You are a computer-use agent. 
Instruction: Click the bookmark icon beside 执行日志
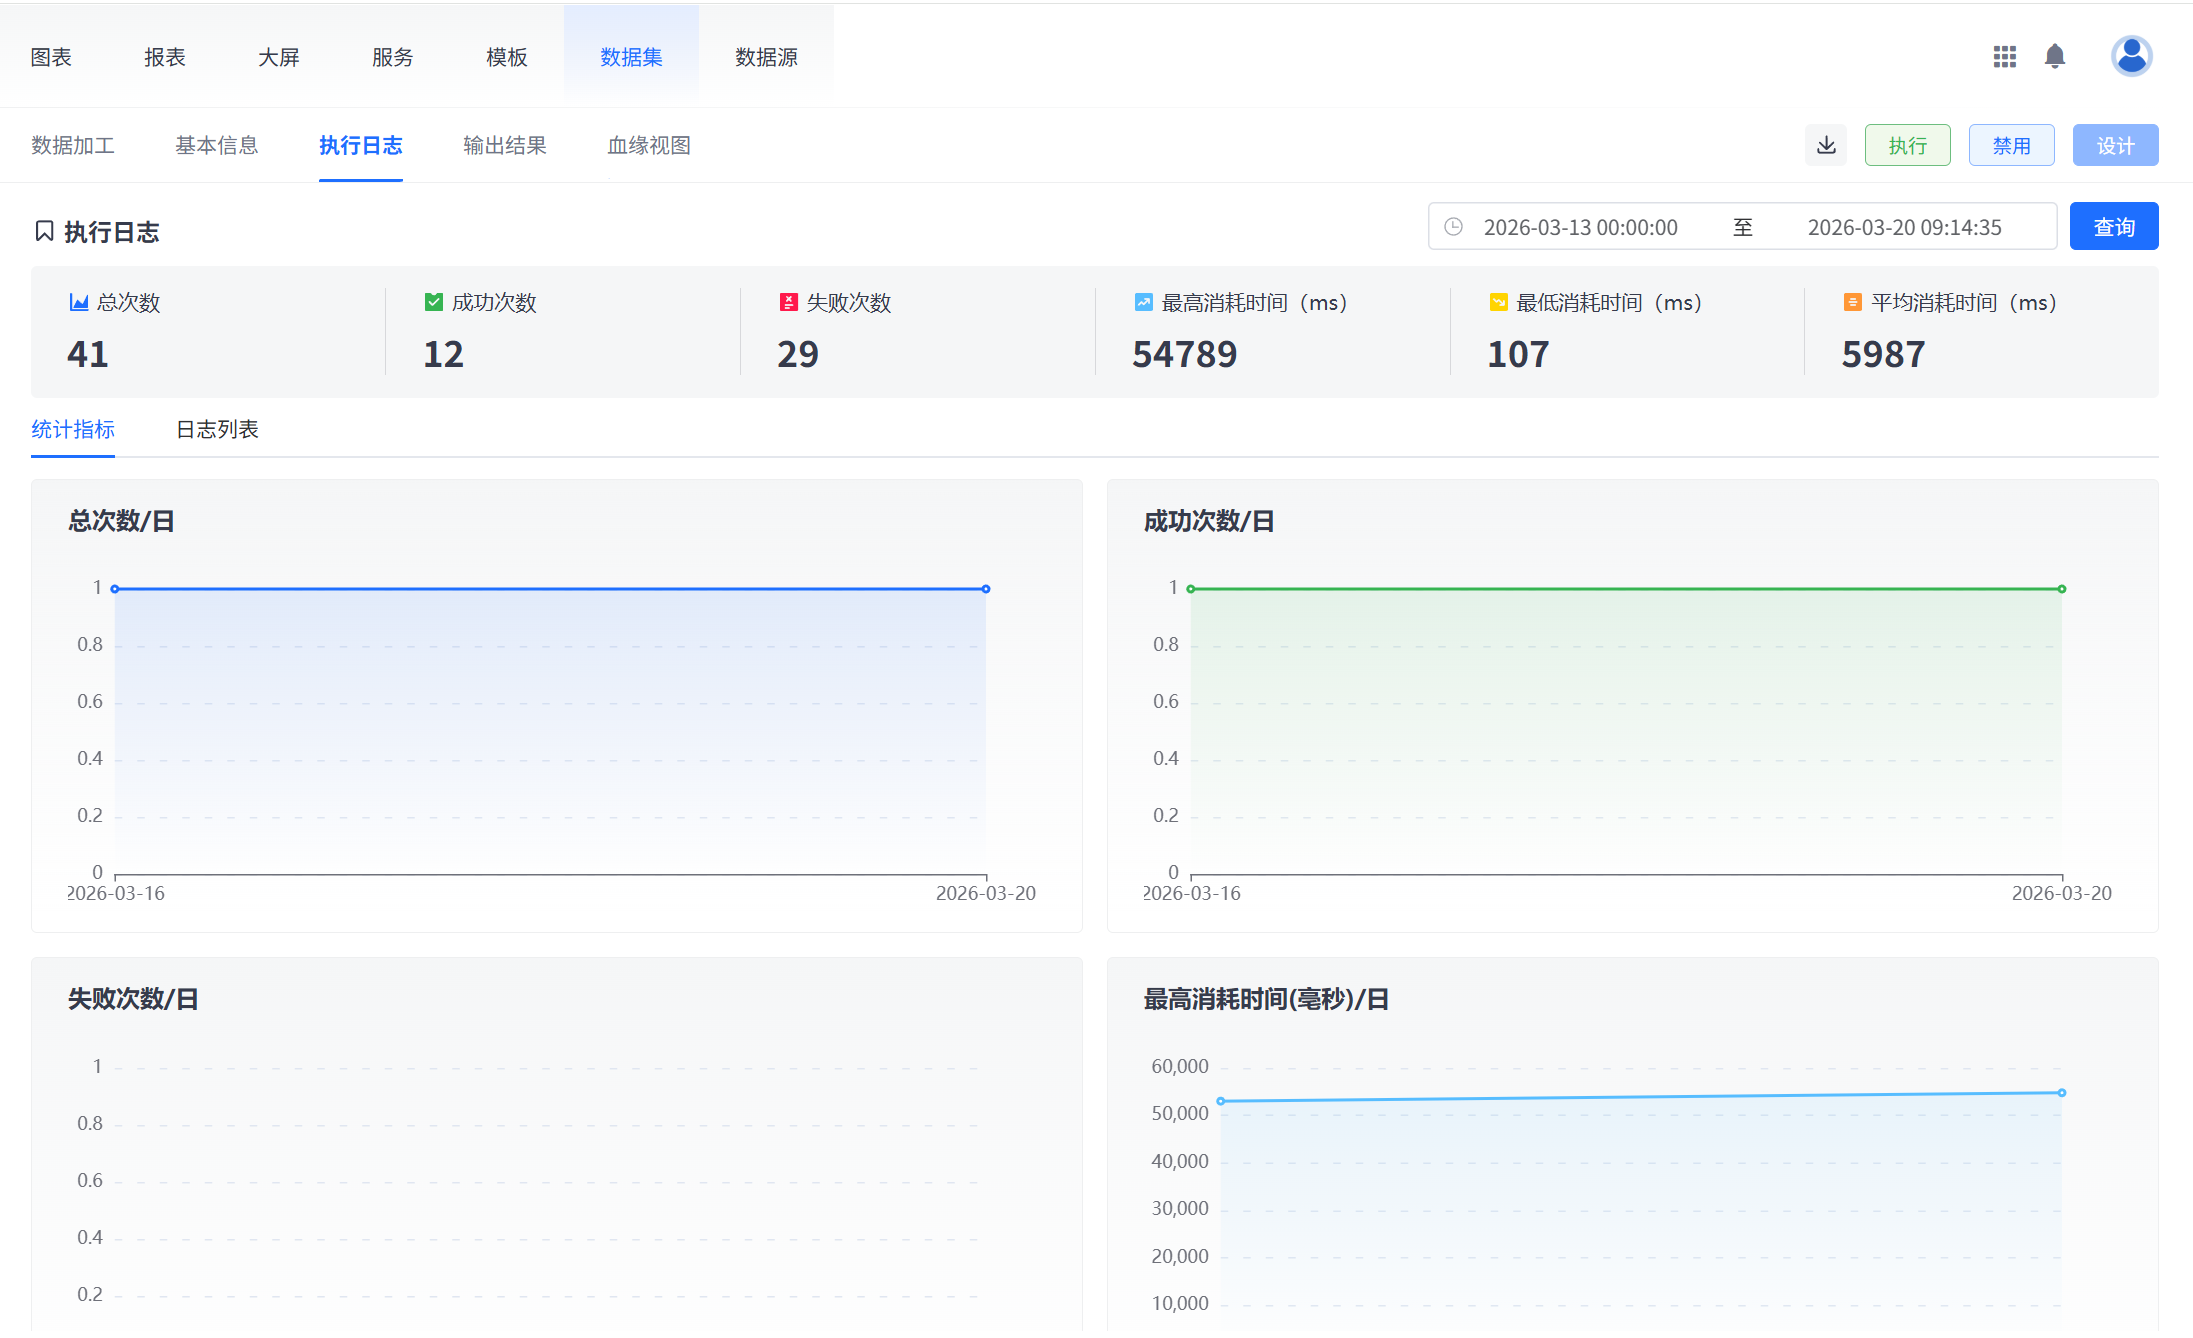pos(44,231)
